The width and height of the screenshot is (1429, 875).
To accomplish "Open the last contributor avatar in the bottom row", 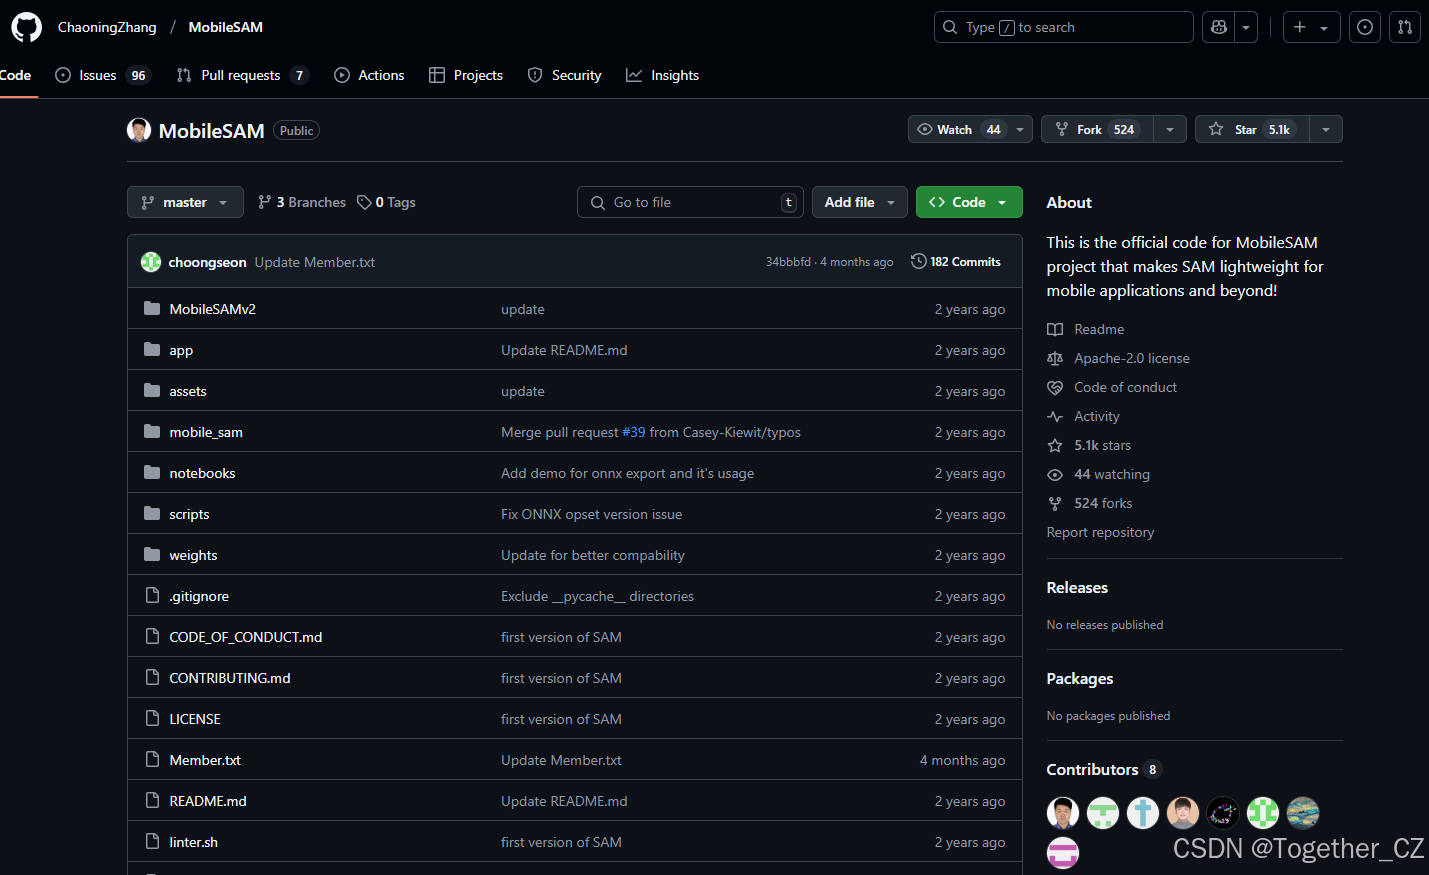I will [1063, 853].
